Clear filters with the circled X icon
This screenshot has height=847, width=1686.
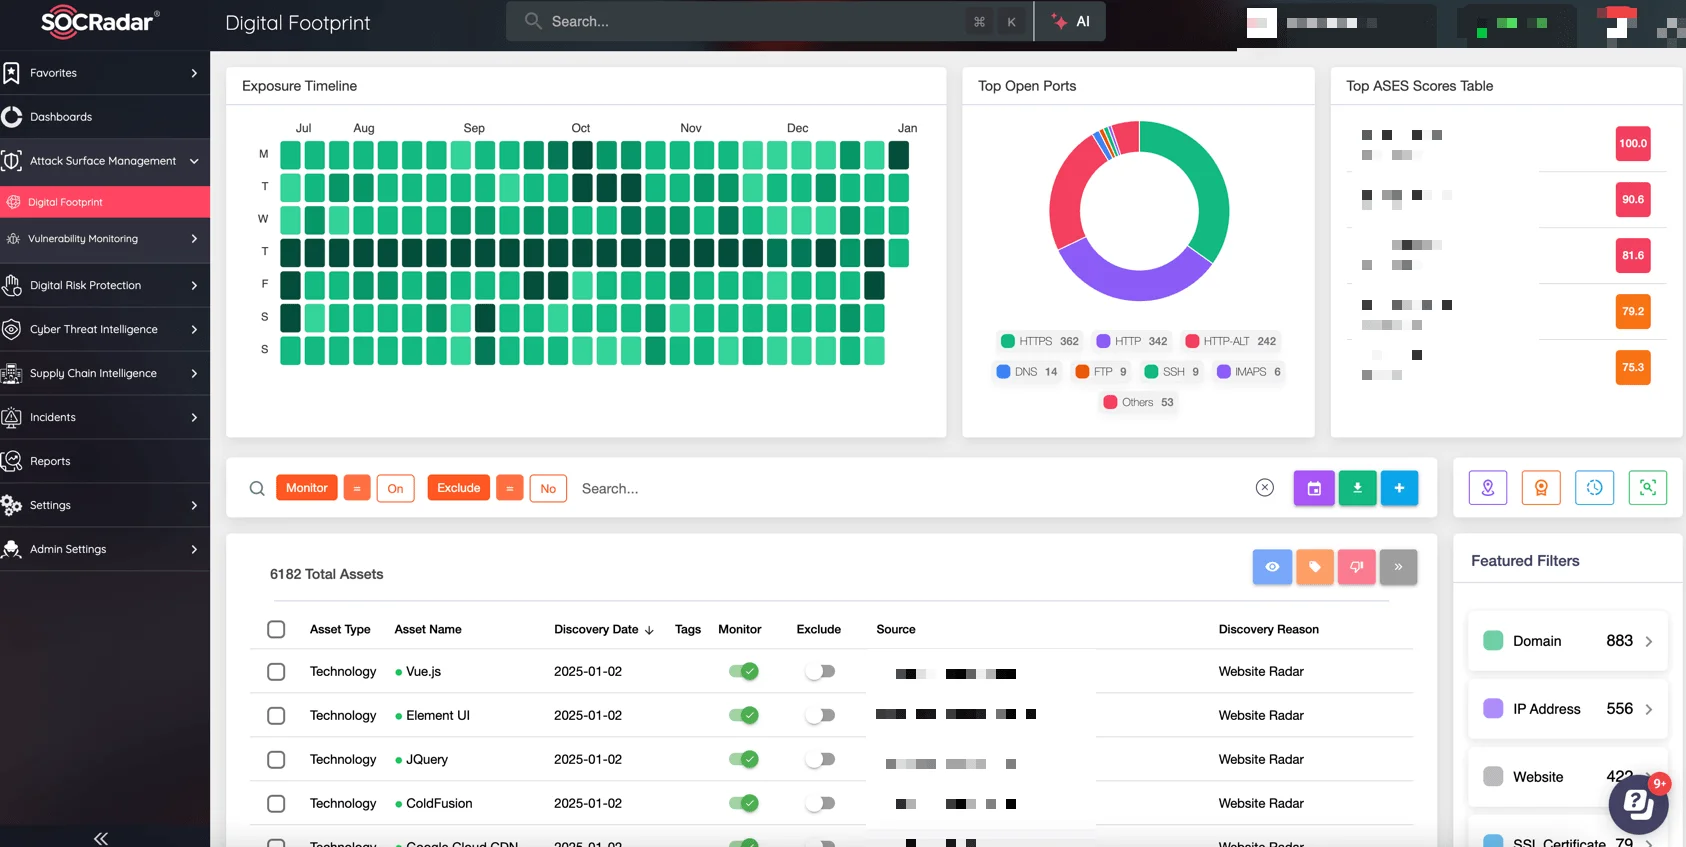coord(1265,487)
